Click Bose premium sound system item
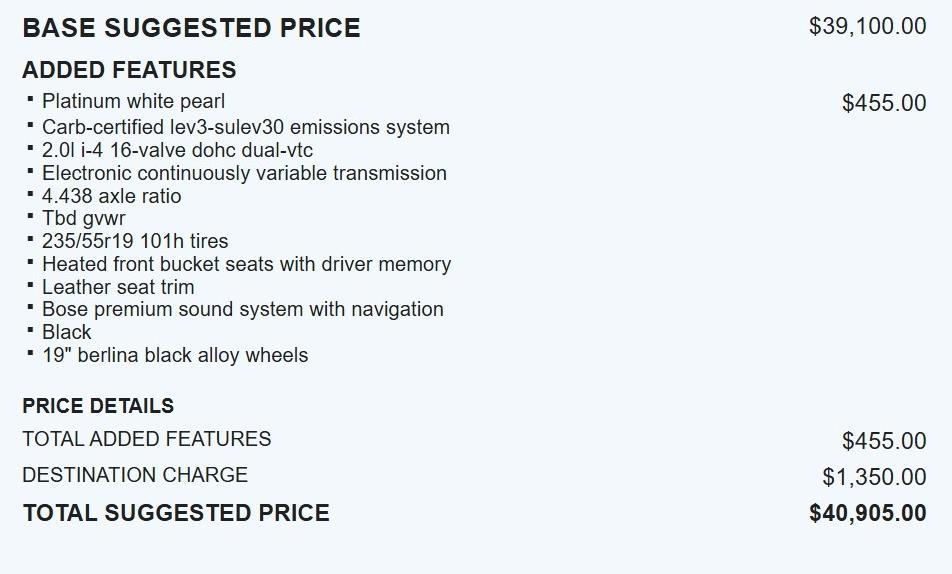 (x=242, y=309)
